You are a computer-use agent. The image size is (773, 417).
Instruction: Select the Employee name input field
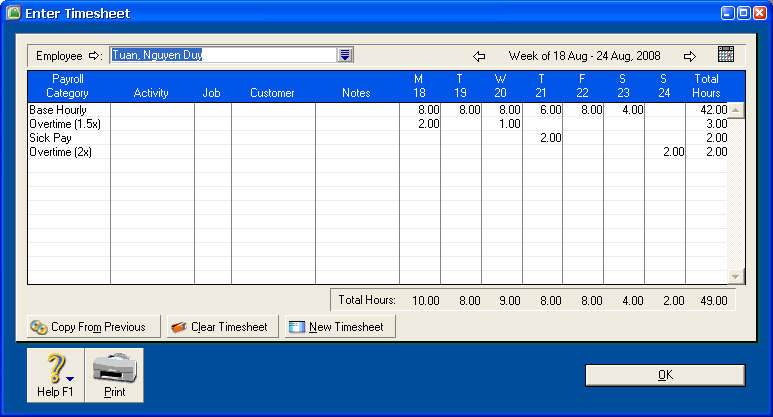click(x=223, y=55)
